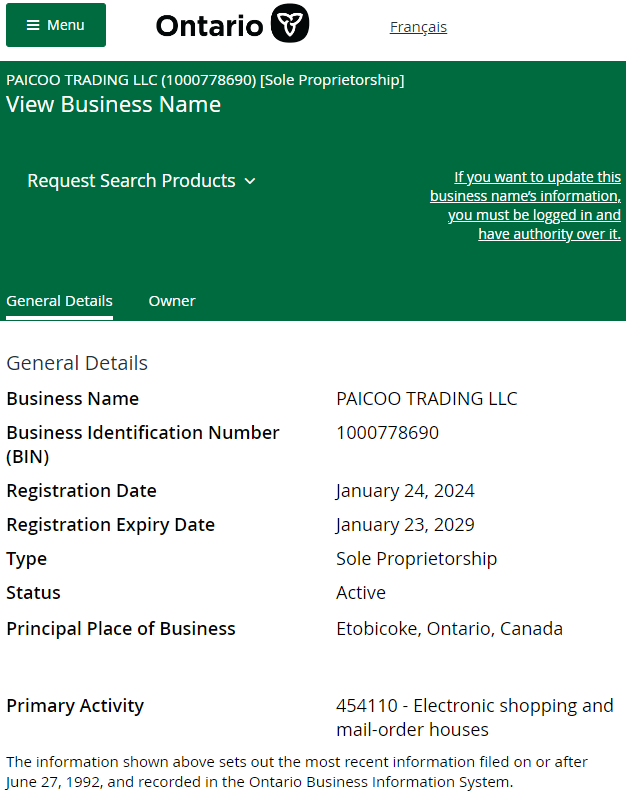Click the View Business Name page heading
Screen dimensions: 626x808
coord(113,105)
